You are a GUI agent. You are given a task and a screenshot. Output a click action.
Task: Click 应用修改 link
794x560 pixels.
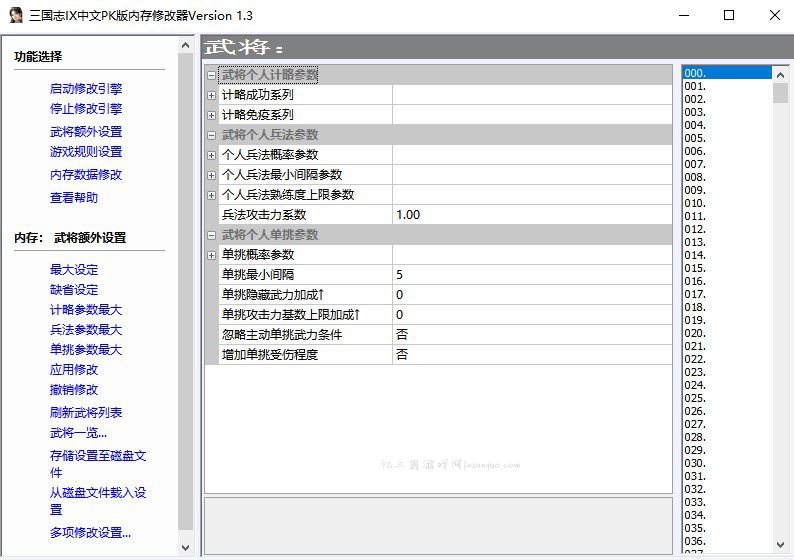tap(74, 370)
